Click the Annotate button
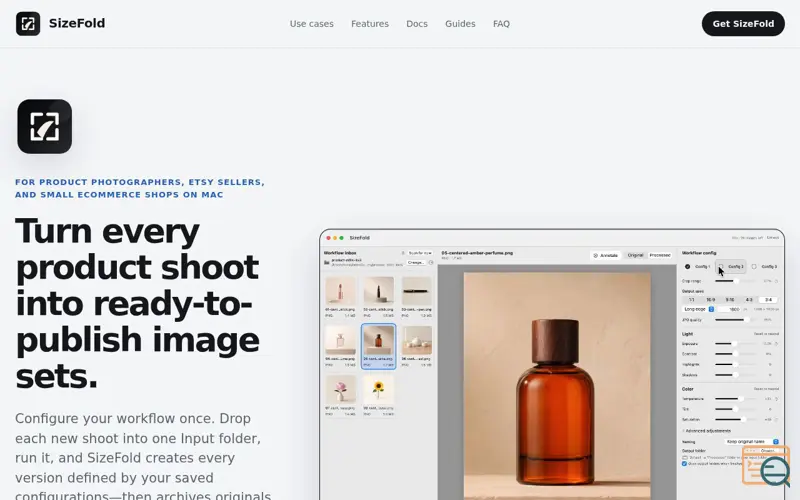This screenshot has width=800, height=500. [606, 255]
